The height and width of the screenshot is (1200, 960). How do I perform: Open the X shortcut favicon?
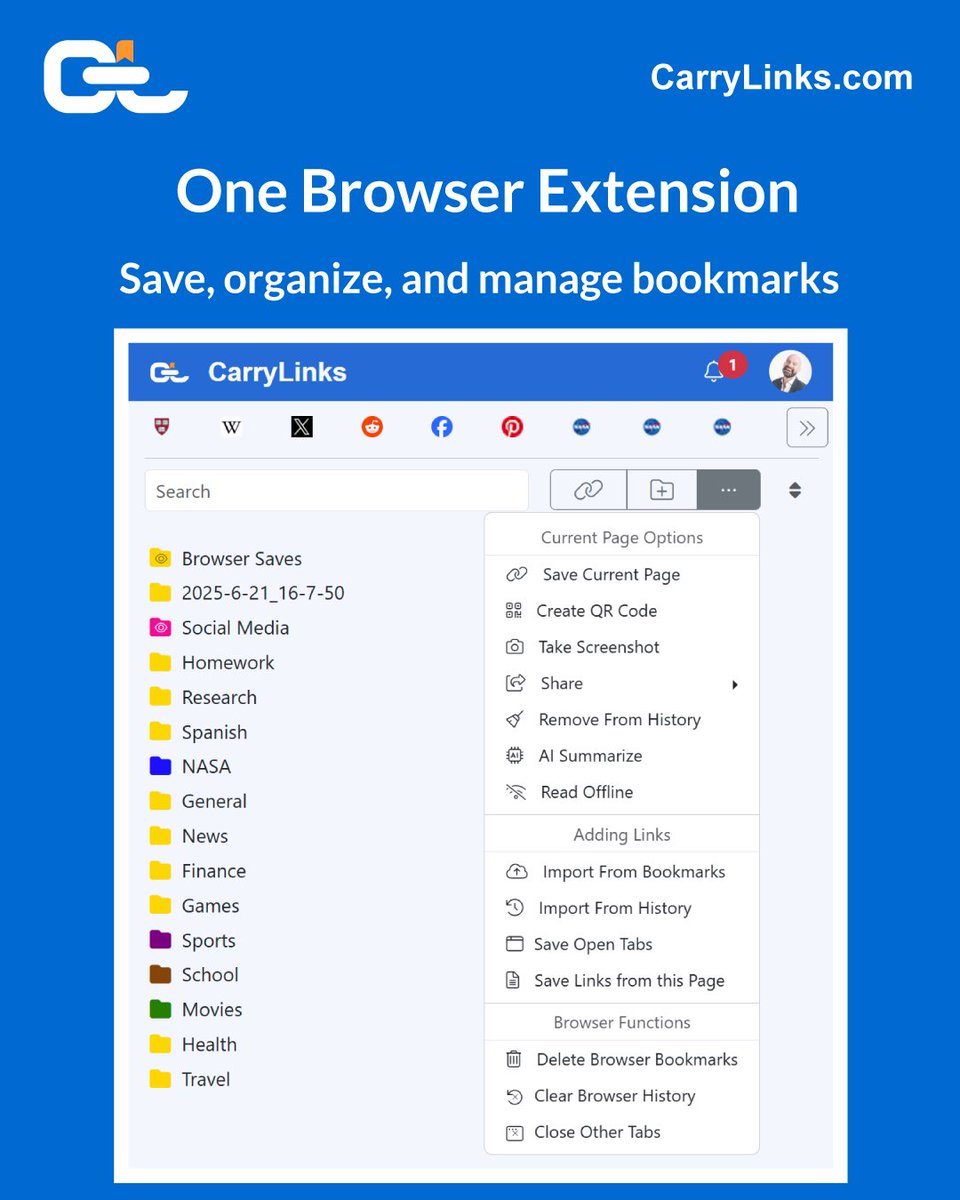[x=302, y=427]
